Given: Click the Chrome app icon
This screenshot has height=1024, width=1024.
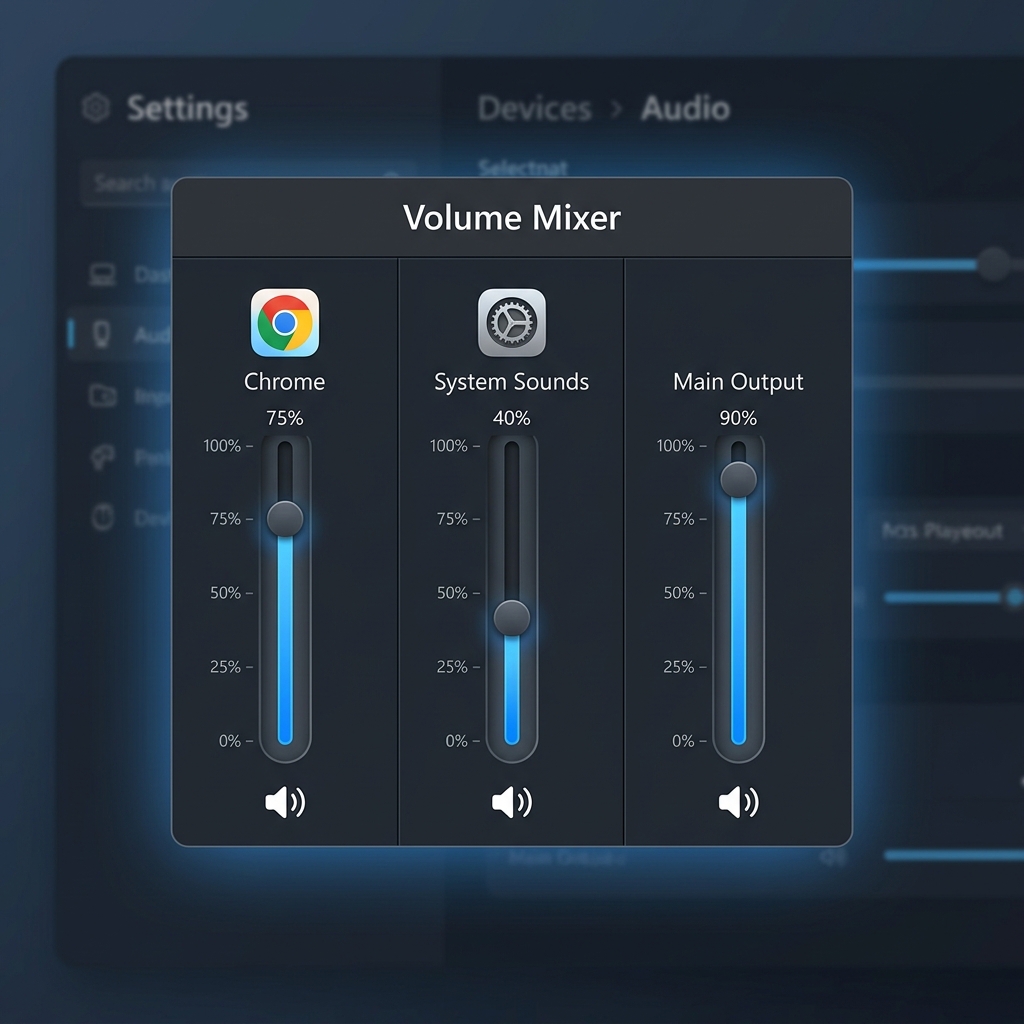Looking at the screenshot, I should coord(285,323).
